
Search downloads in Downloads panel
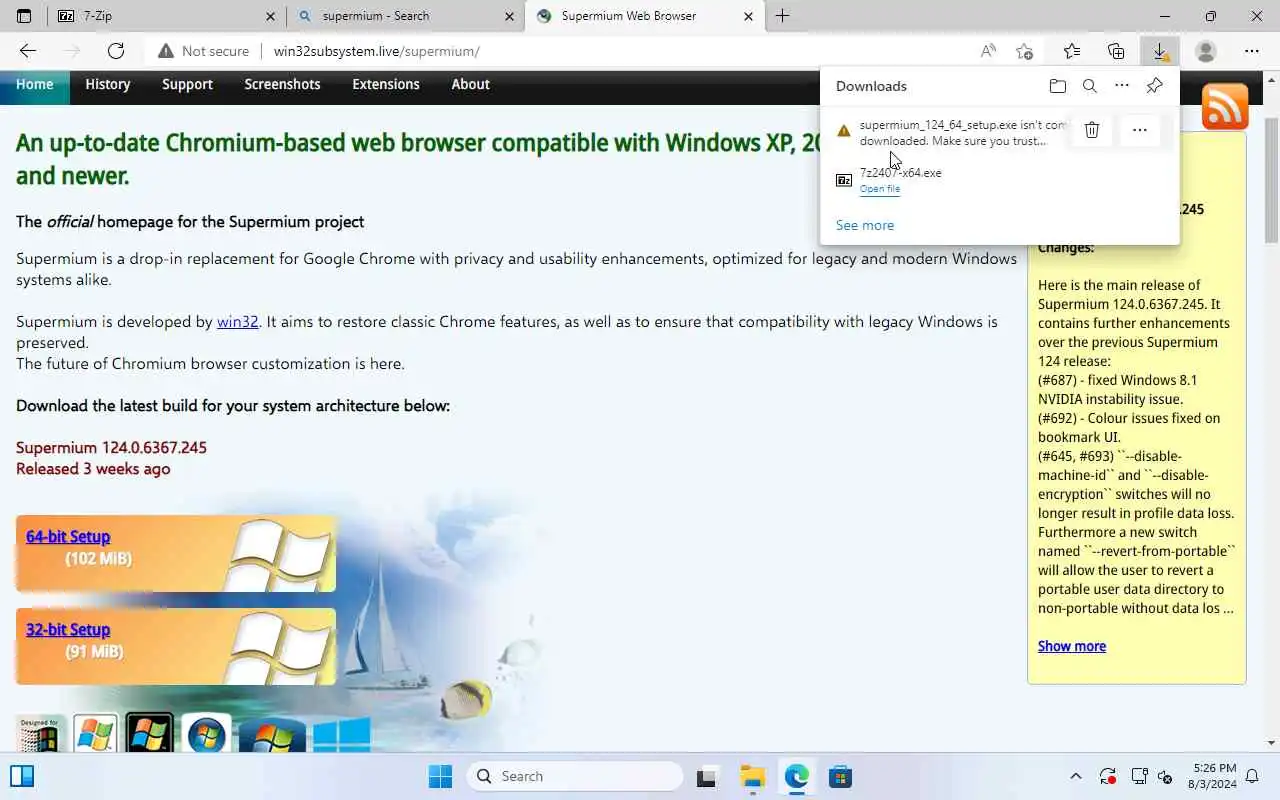coord(1090,86)
